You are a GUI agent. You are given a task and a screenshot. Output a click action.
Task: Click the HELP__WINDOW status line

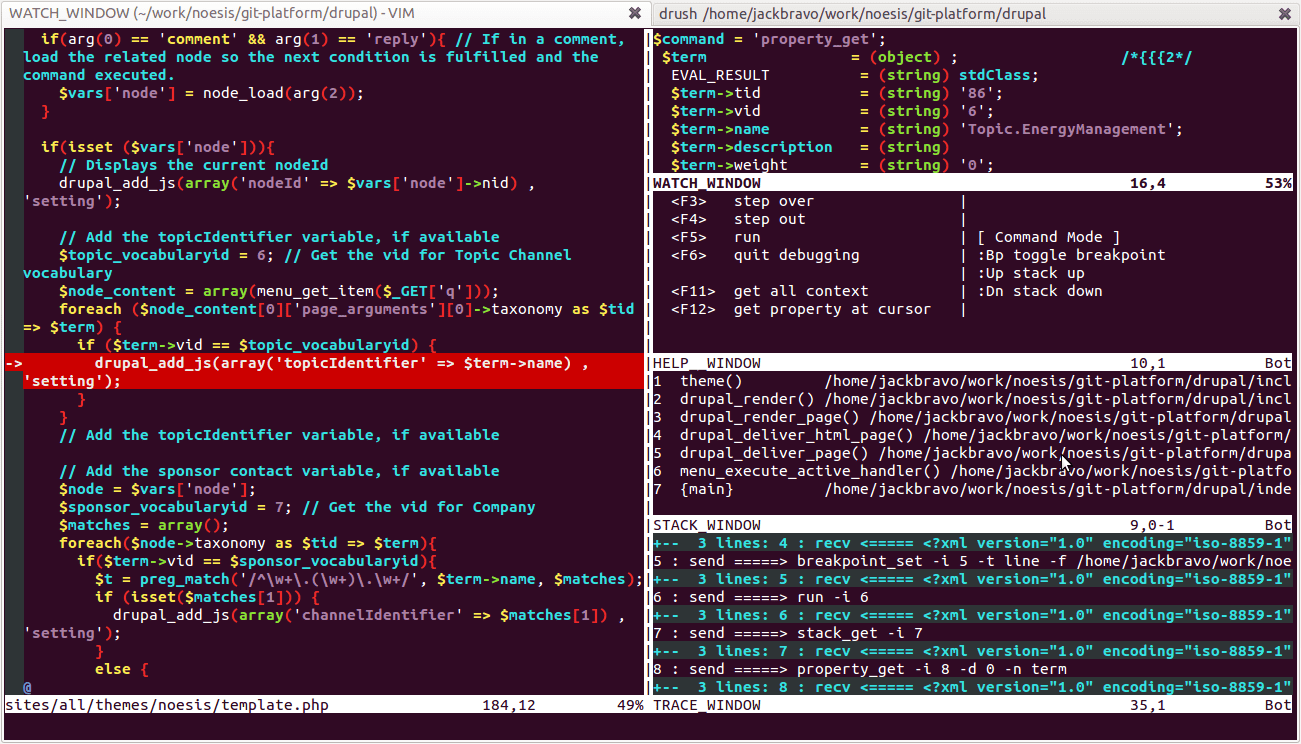(972, 363)
